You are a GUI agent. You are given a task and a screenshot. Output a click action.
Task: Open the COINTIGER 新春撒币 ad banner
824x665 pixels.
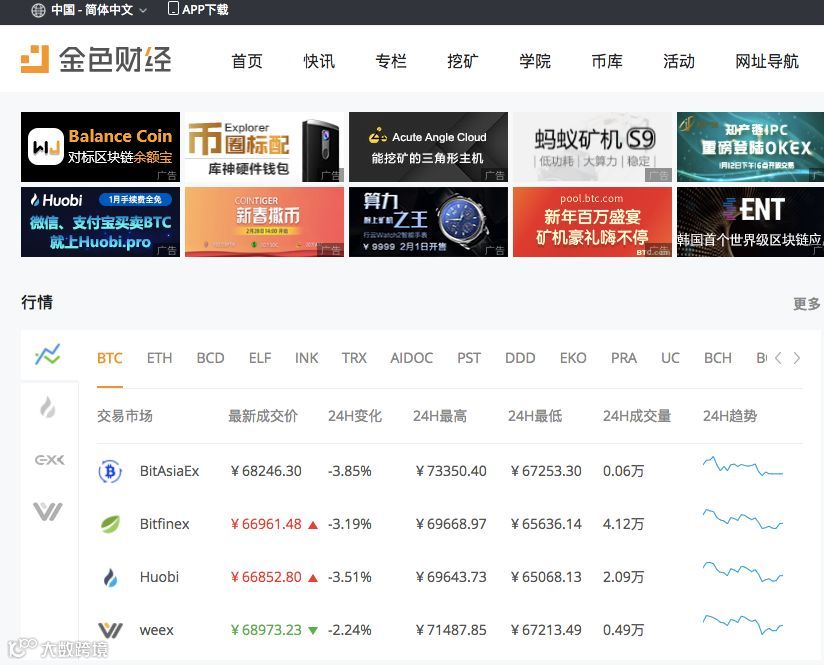coord(264,222)
